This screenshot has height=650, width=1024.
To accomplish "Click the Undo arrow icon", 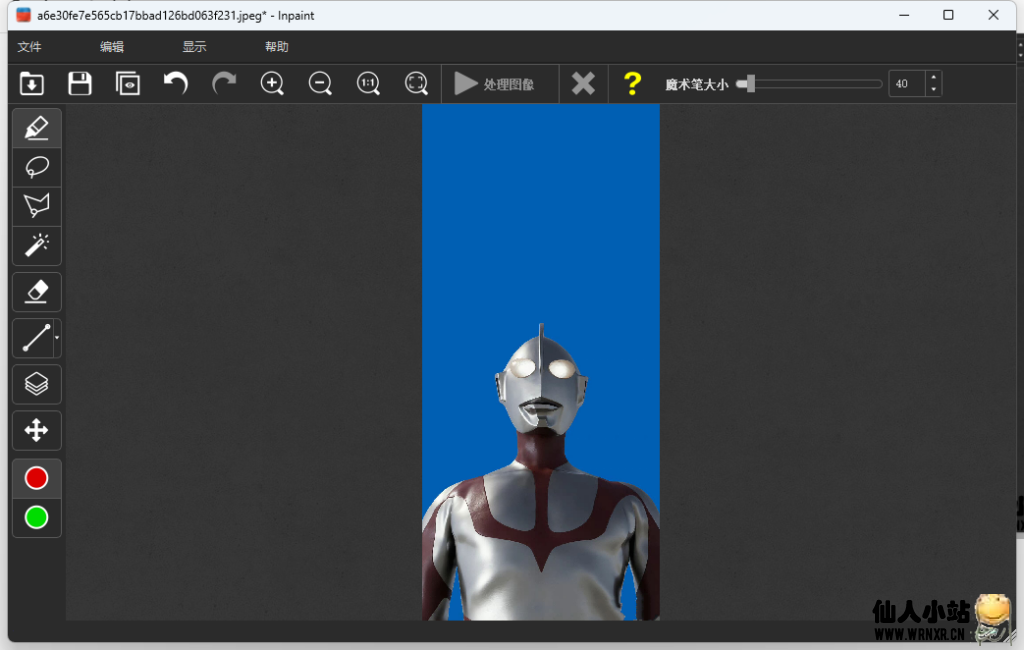I will click(176, 83).
